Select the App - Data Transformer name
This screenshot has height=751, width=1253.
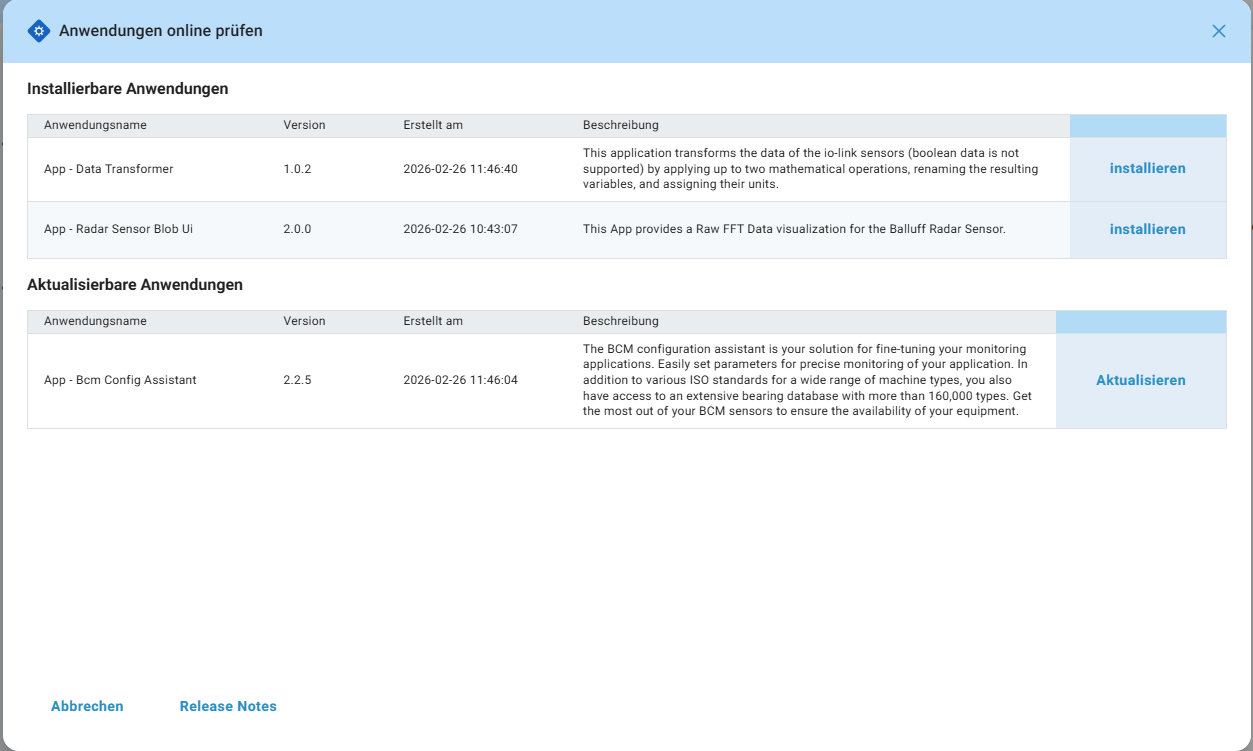pos(108,170)
